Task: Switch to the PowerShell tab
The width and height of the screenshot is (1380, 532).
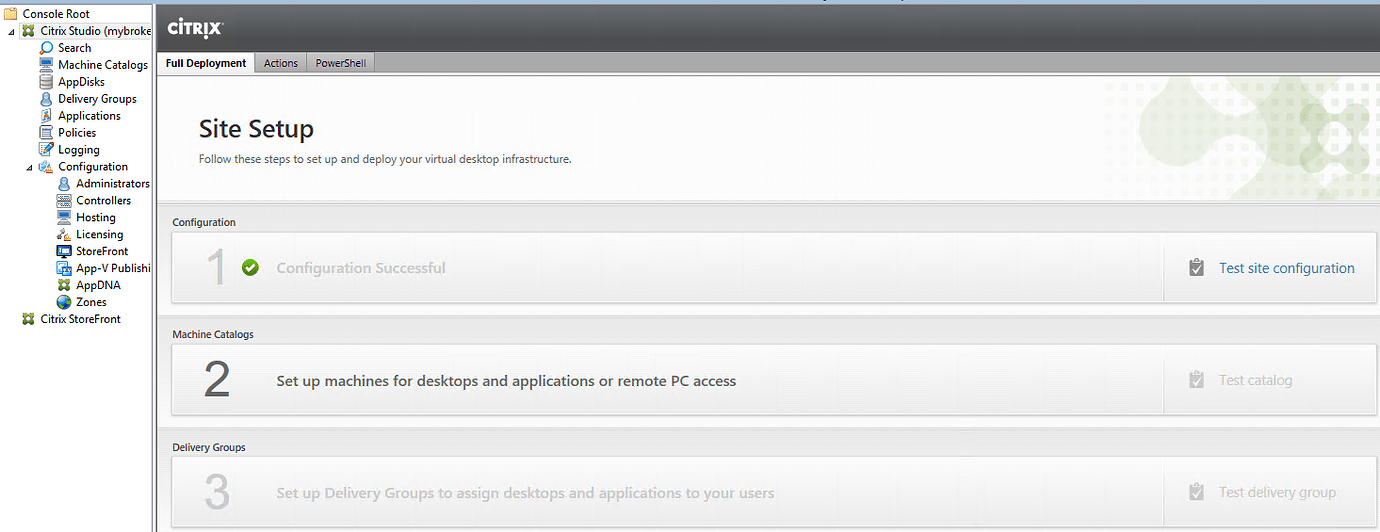Action: pyautogui.click(x=340, y=63)
